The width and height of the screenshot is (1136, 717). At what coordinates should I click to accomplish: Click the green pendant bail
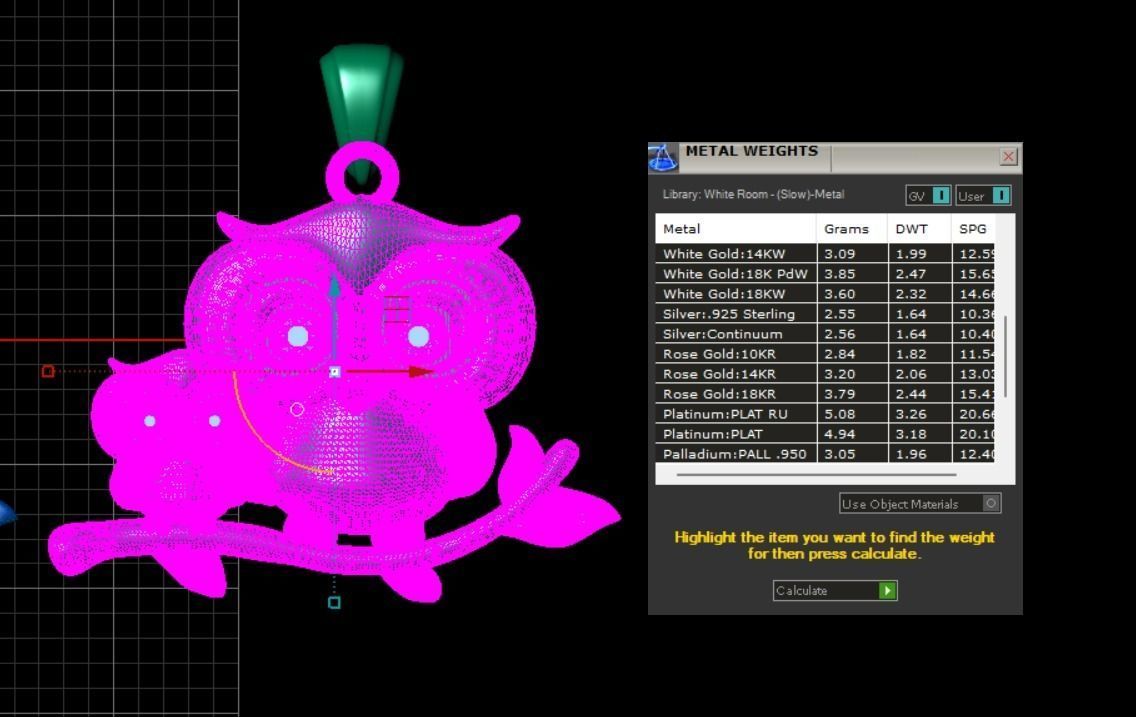coord(362,94)
